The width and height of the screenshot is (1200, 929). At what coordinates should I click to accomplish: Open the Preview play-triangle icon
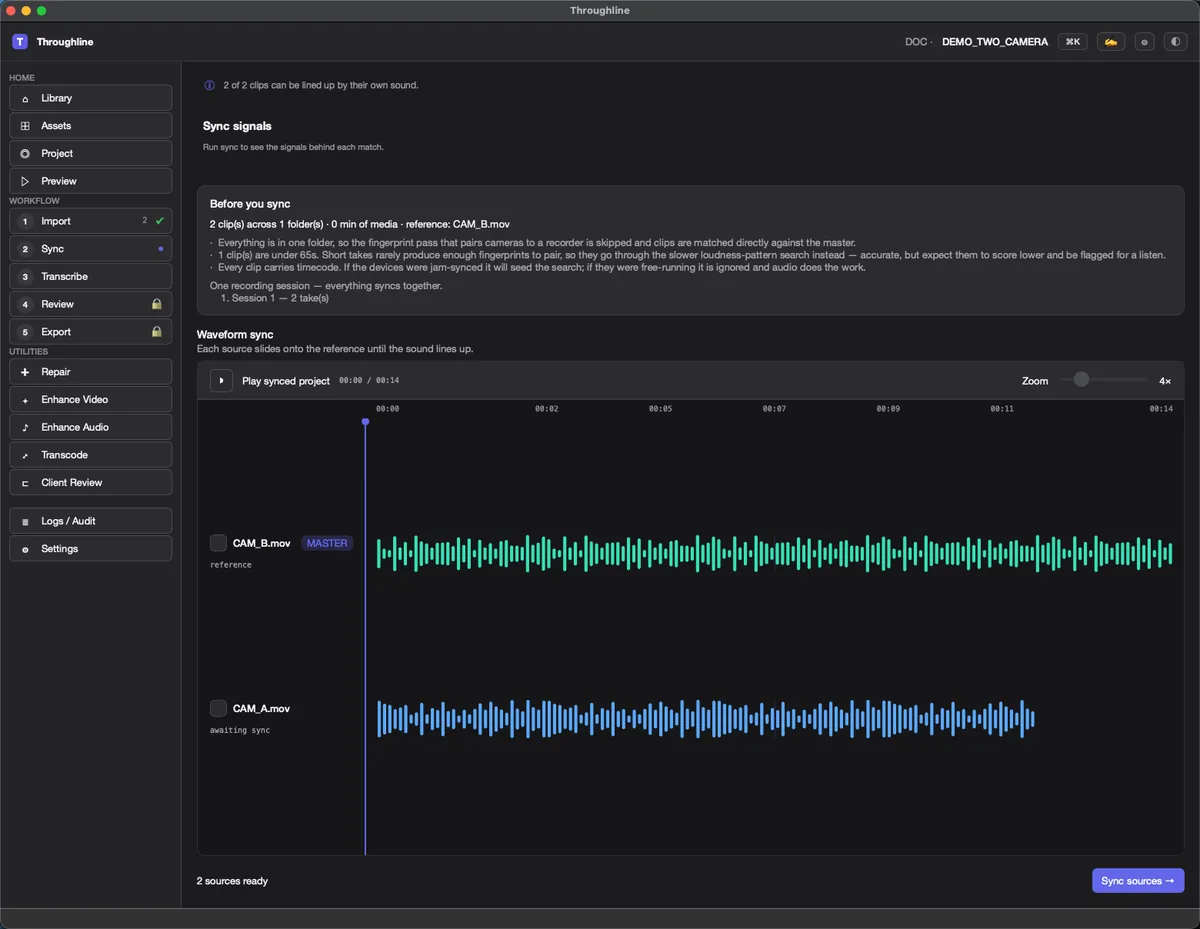pos(25,181)
